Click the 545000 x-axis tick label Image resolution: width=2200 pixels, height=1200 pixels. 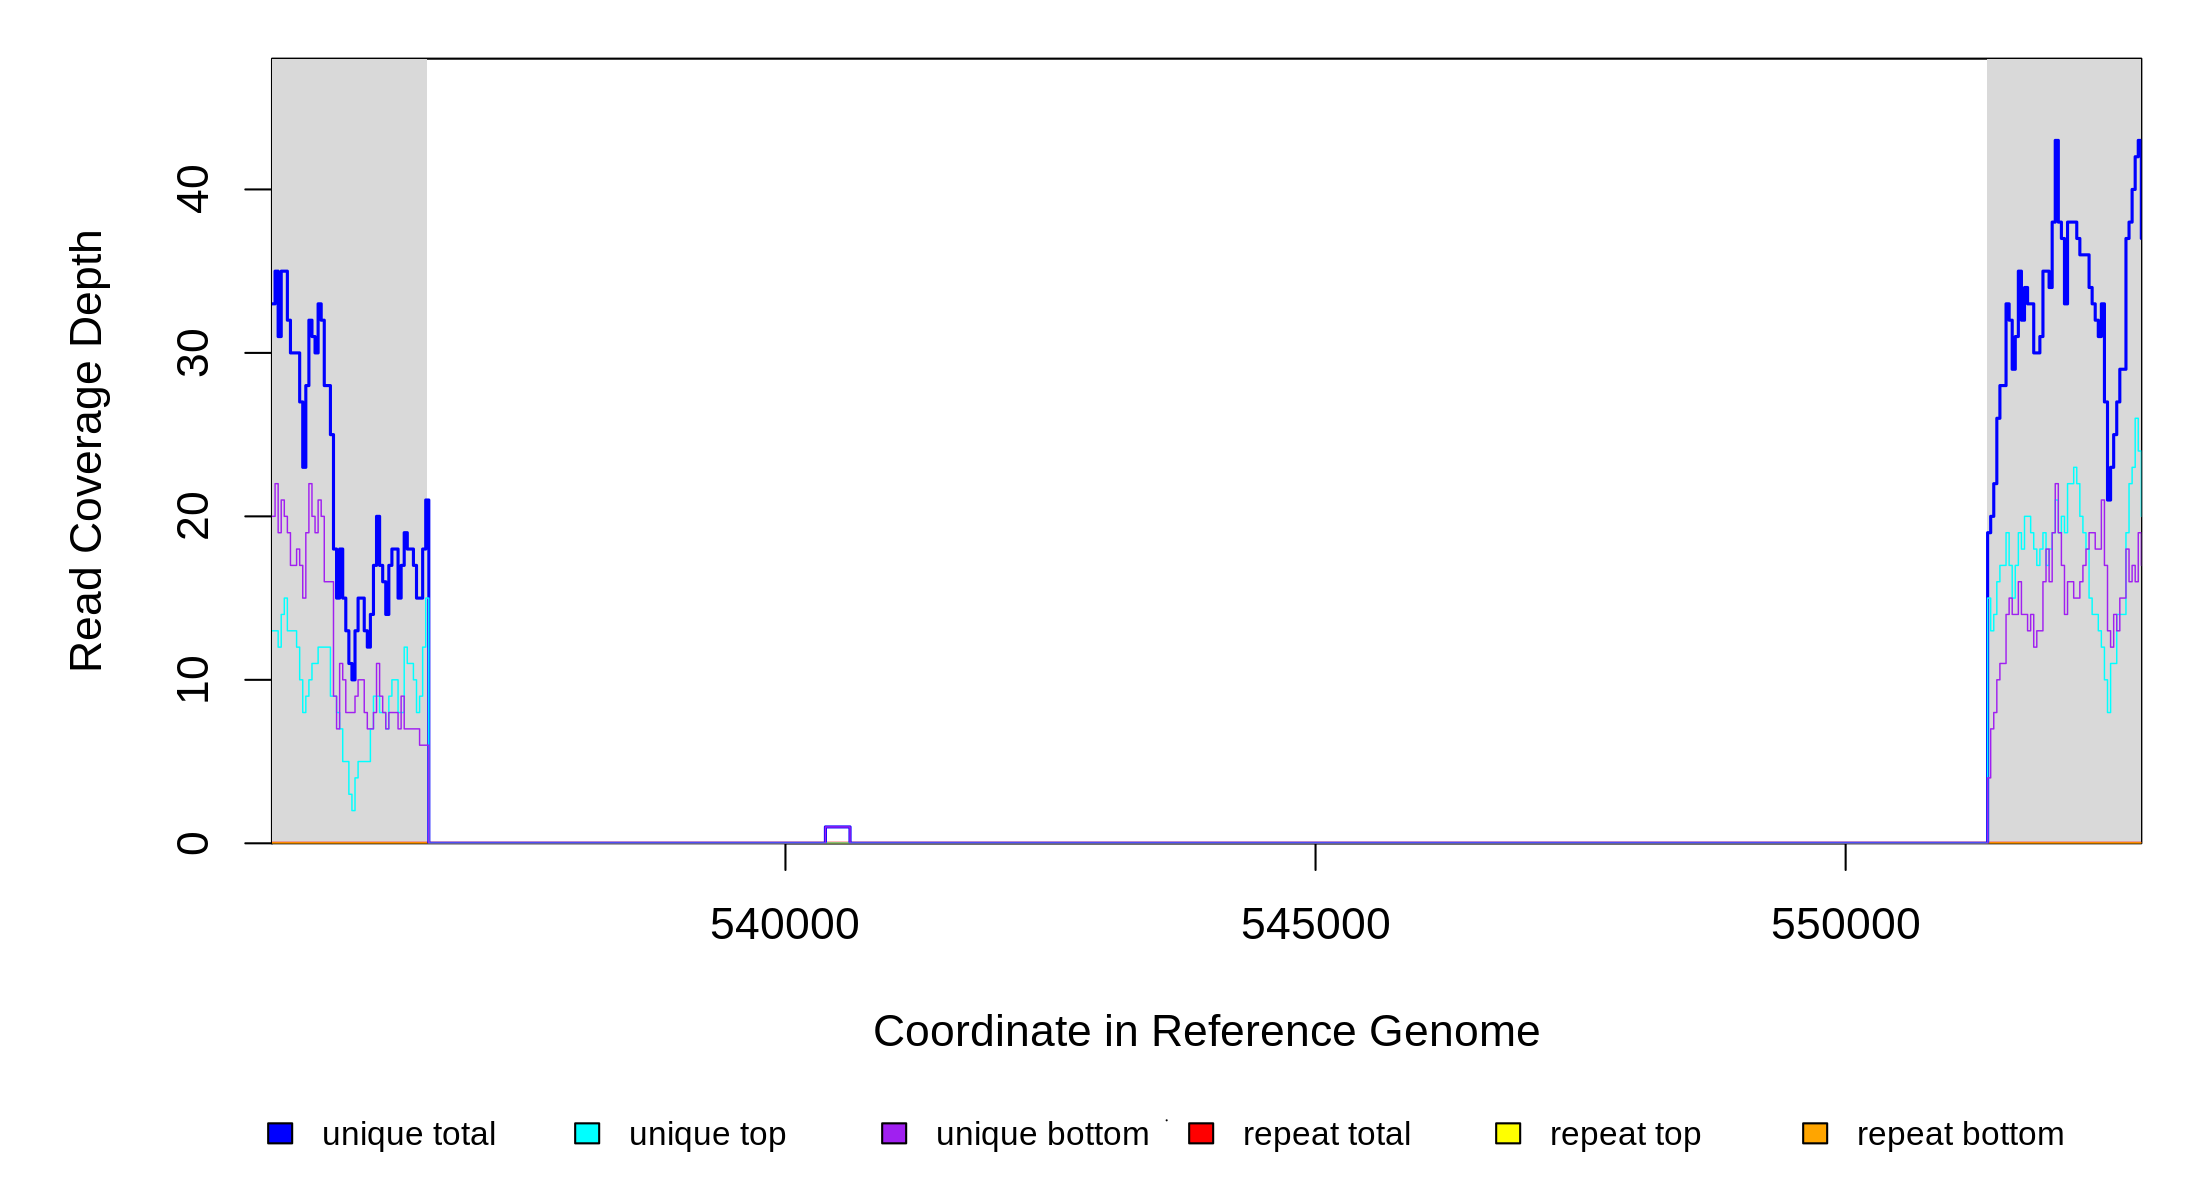[1315, 924]
